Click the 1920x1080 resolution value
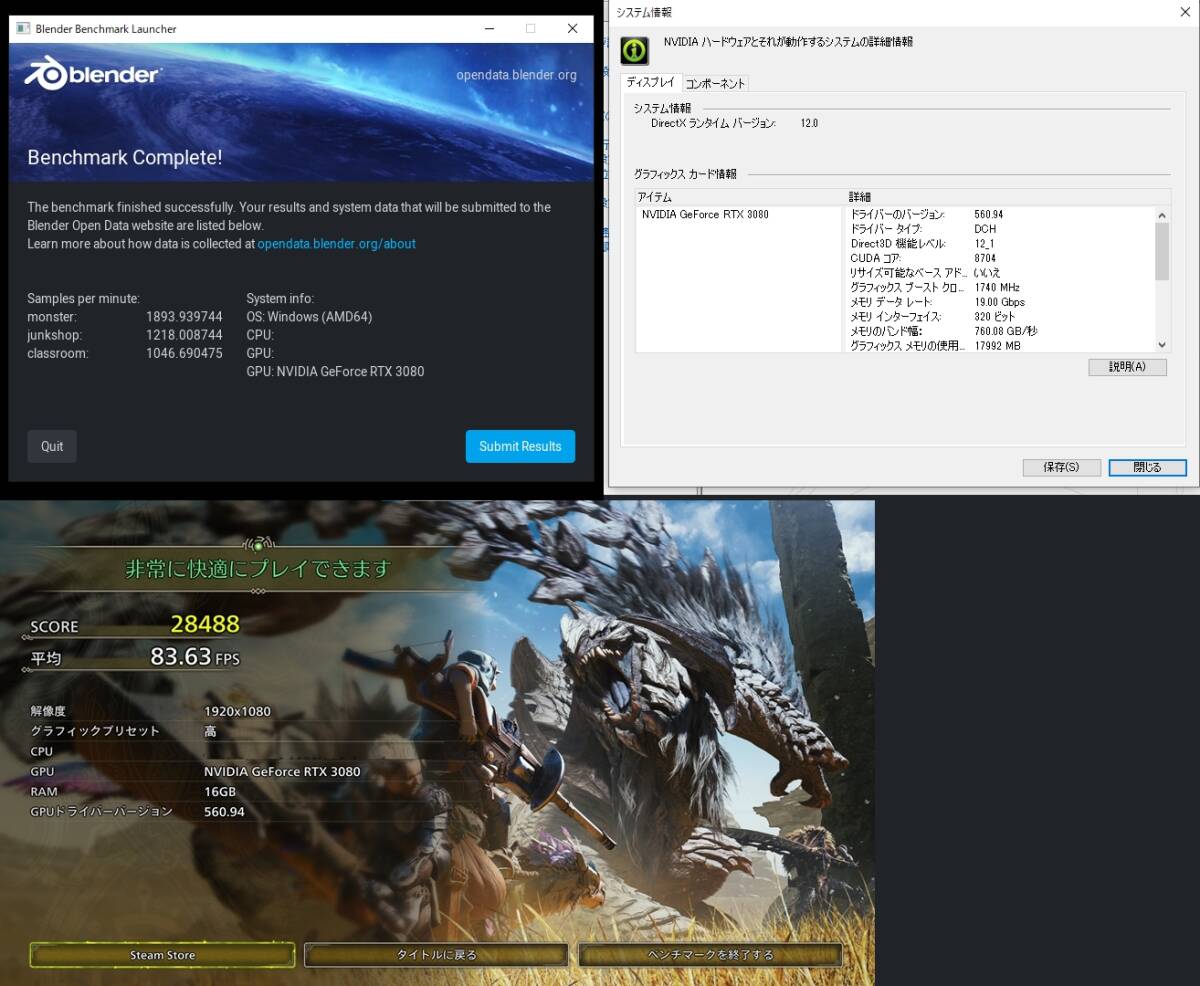 pos(237,711)
